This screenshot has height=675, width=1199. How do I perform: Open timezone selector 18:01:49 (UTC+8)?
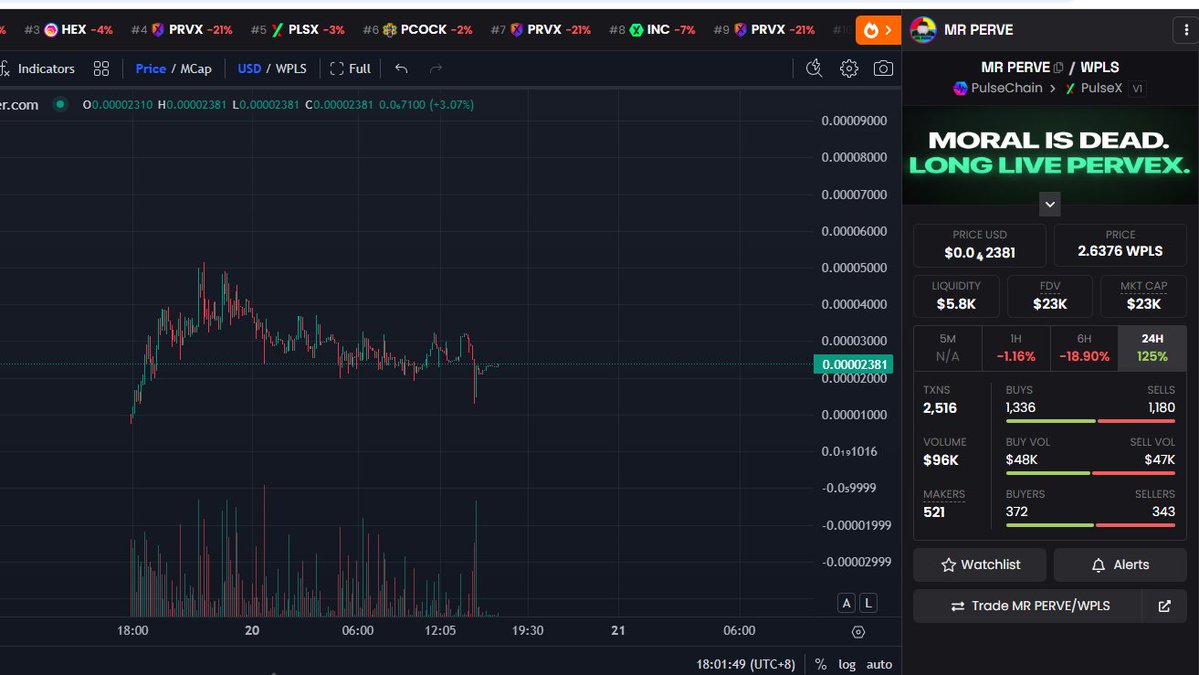tap(746, 664)
